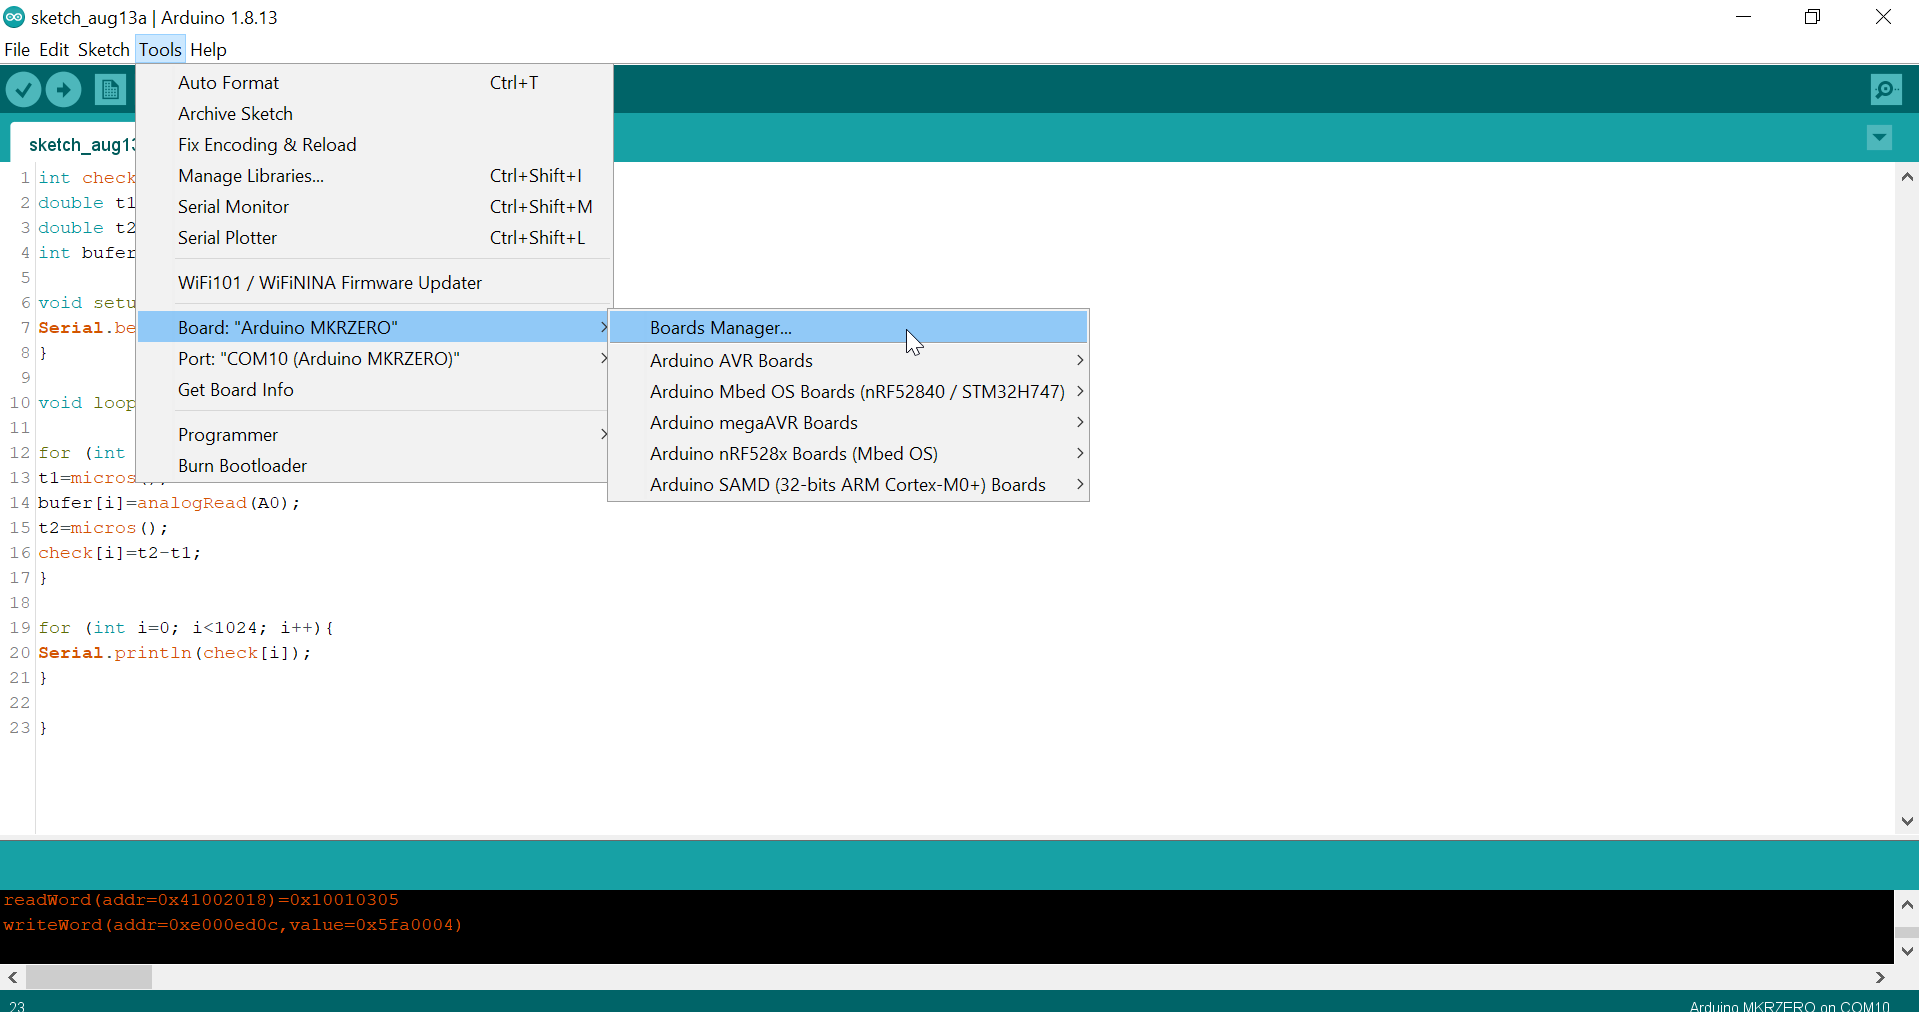Select Burn Bootloader

(x=375, y=466)
